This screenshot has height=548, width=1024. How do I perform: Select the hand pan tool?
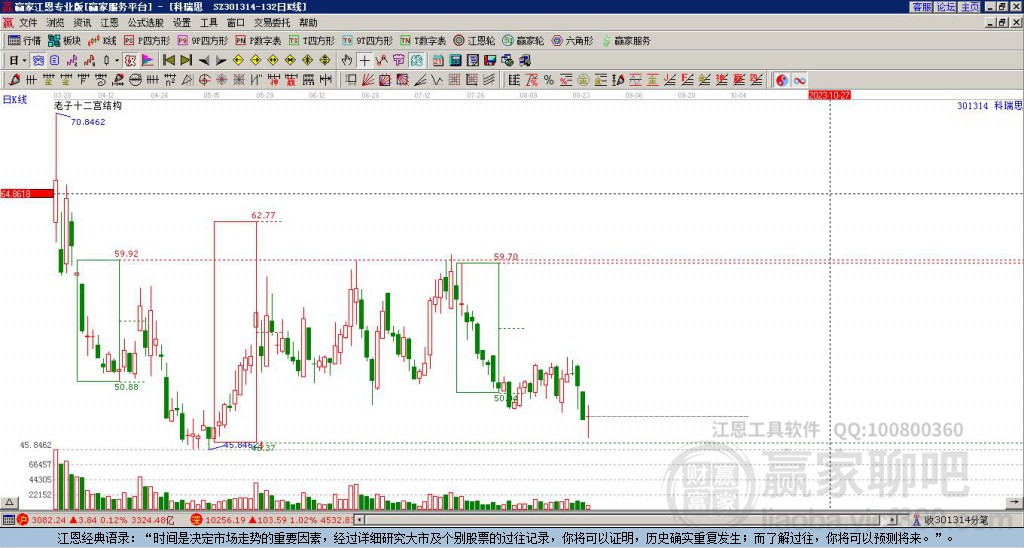[x=347, y=60]
